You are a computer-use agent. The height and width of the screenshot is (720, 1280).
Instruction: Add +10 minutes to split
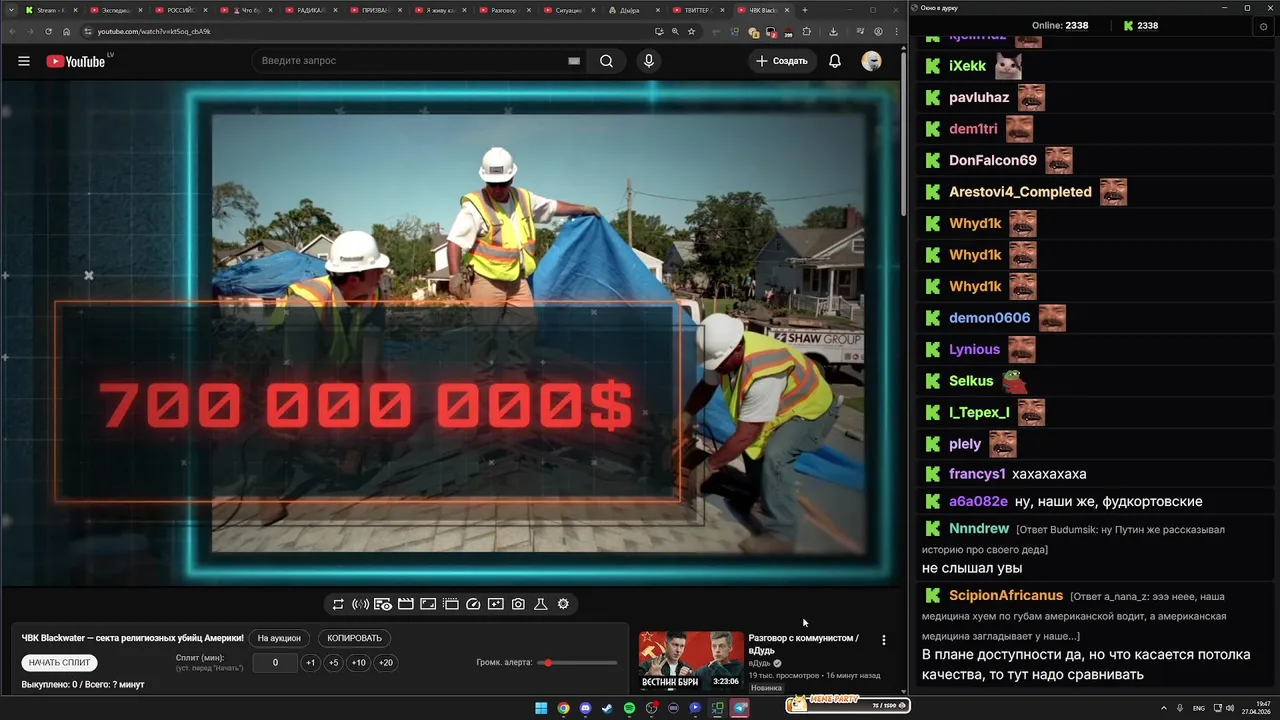[x=359, y=663]
